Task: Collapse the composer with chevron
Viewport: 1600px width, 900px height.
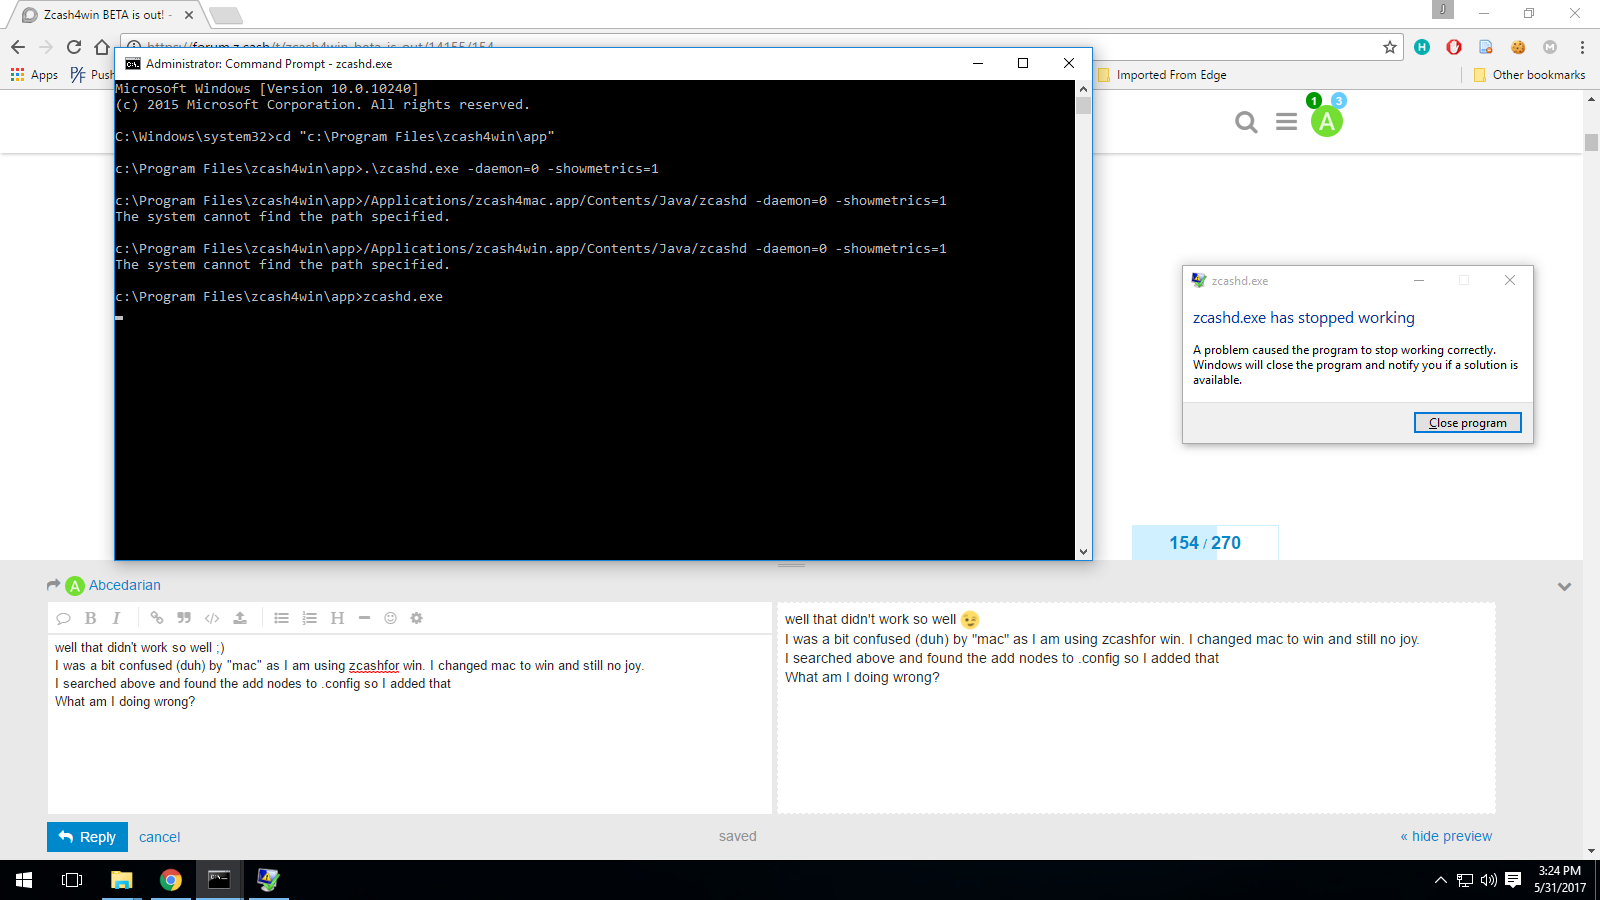Action: [x=1564, y=587]
